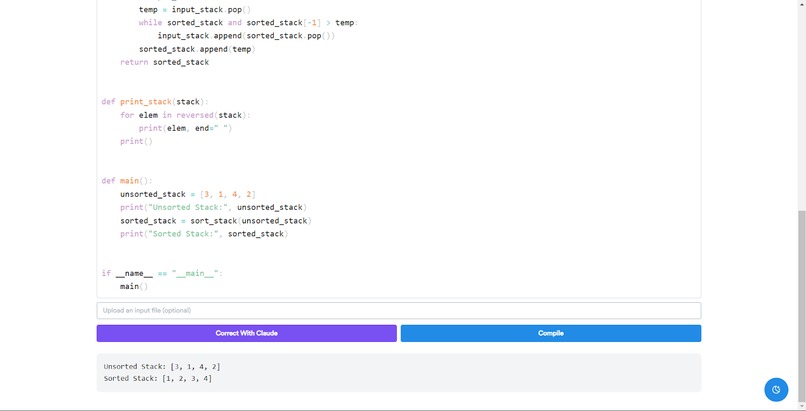
Task: Toggle the round blue dark mode icon
Action: tap(776, 389)
